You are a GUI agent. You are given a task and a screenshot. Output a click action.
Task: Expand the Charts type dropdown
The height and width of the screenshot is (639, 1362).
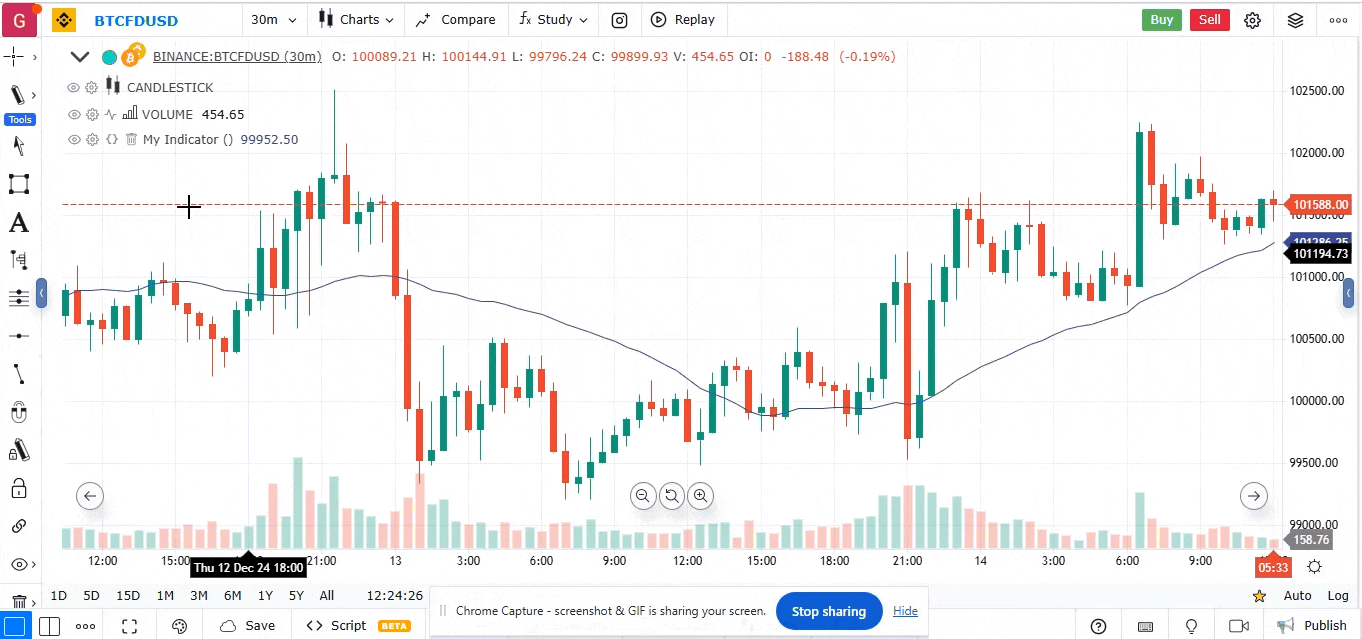356,19
